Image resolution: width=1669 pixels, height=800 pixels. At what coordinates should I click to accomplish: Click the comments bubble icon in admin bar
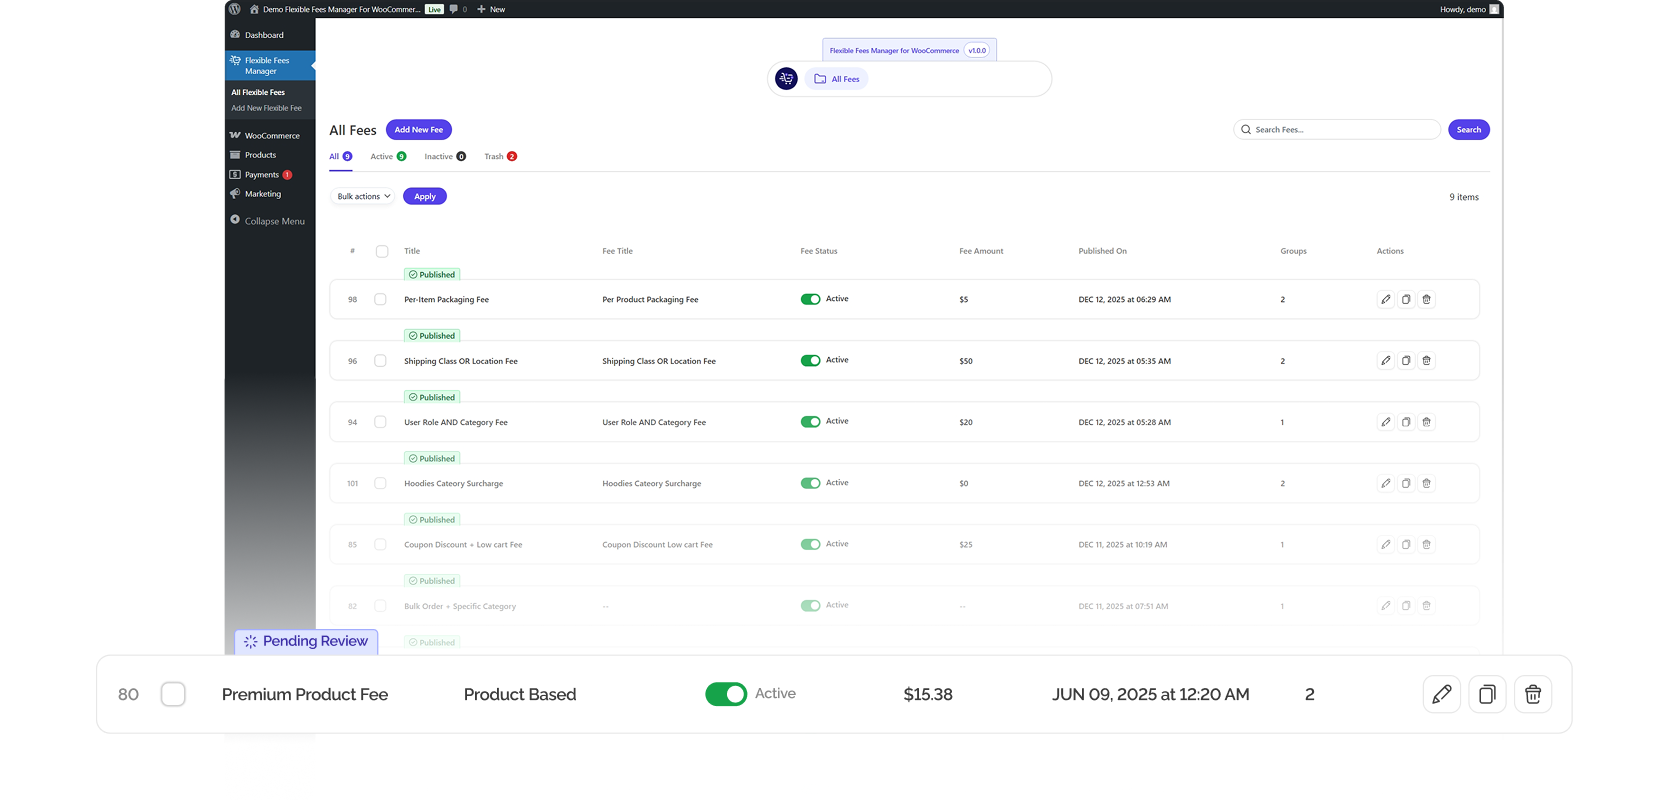pyautogui.click(x=454, y=9)
